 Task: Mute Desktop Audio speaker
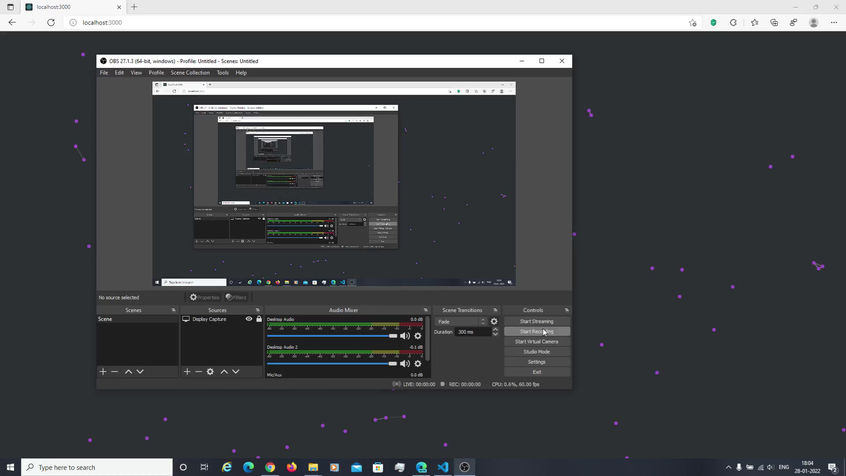pos(405,336)
